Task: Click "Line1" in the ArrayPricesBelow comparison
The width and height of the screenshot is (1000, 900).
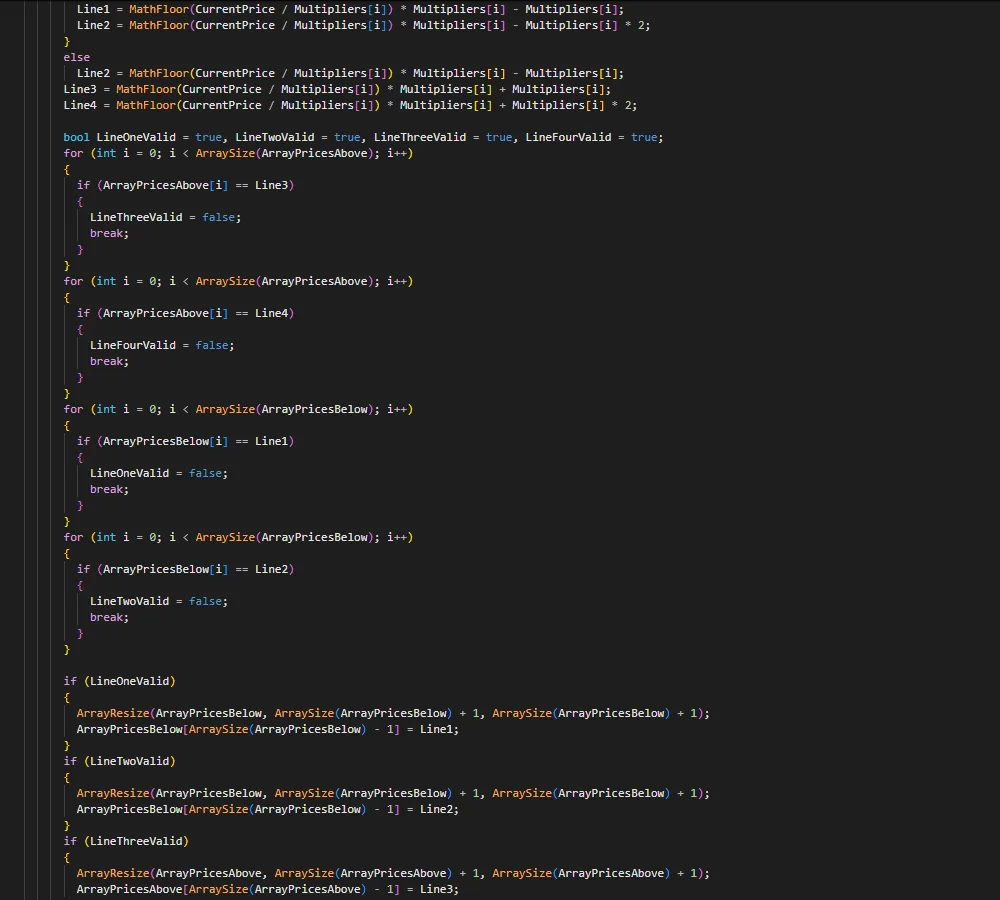Action: [274, 441]
